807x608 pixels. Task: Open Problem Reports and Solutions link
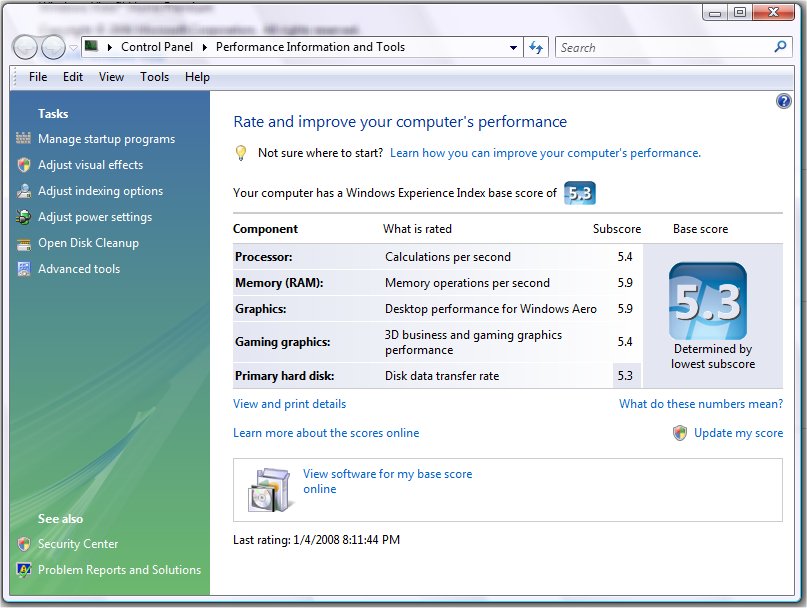point(119,570)
